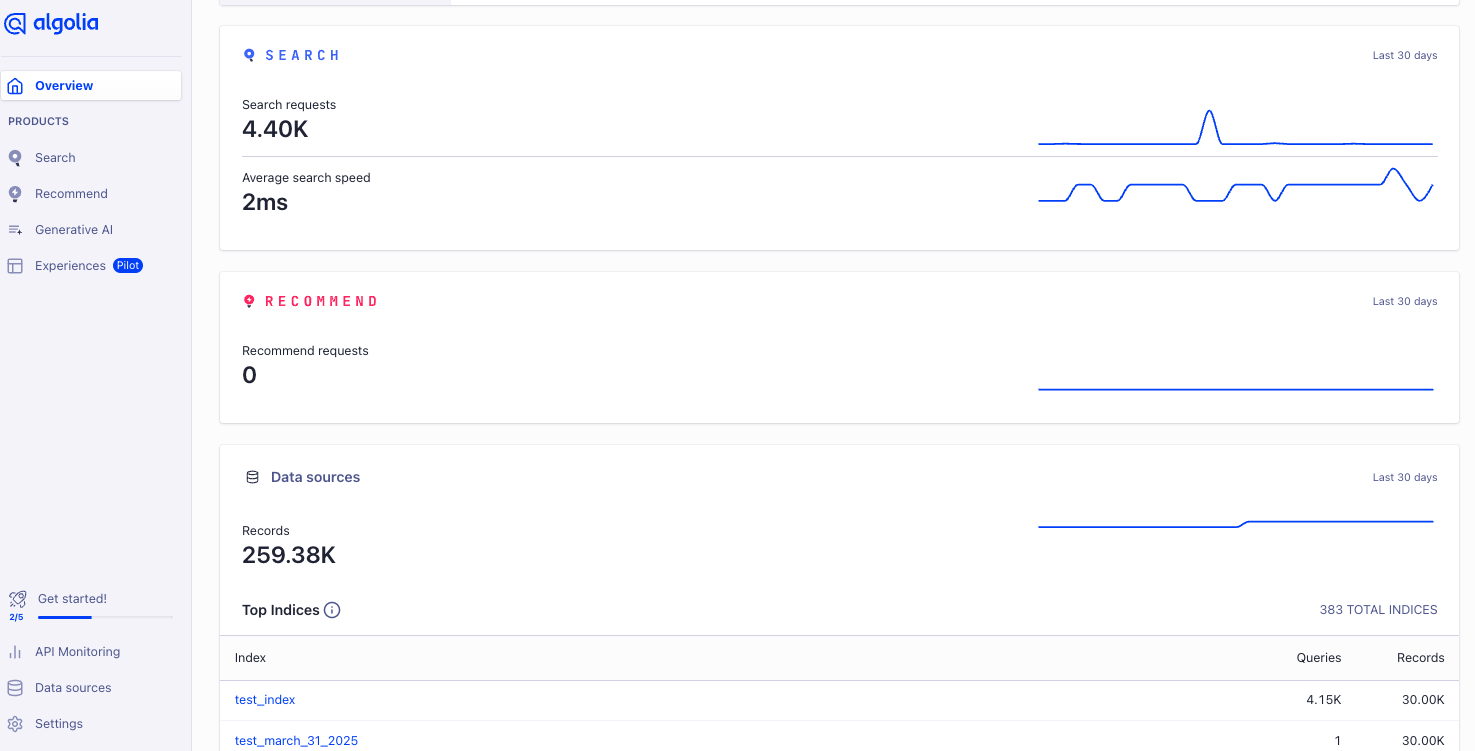Click the Queries column header
Image resolution: width=1475 pixels, height=751 pixels.
pos(1319,658)
